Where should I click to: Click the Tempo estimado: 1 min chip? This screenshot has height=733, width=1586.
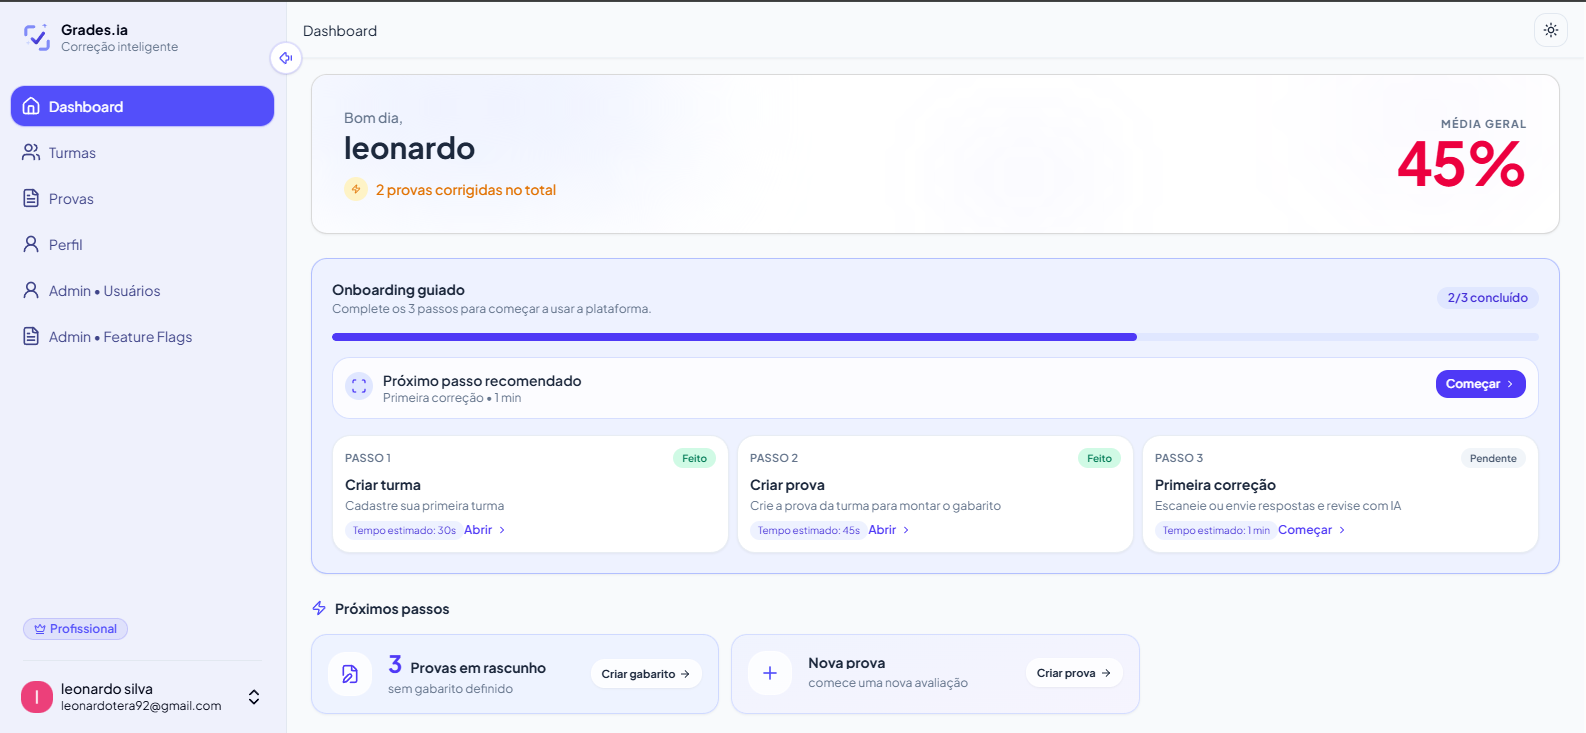pos(1215,530)
